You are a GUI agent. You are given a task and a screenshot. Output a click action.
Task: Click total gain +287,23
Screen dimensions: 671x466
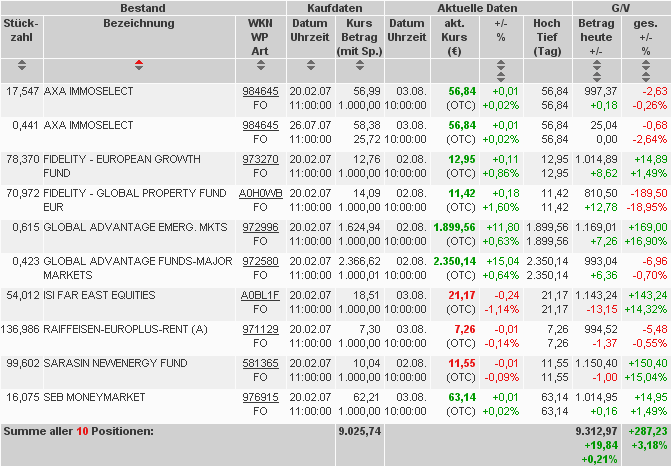648,431
